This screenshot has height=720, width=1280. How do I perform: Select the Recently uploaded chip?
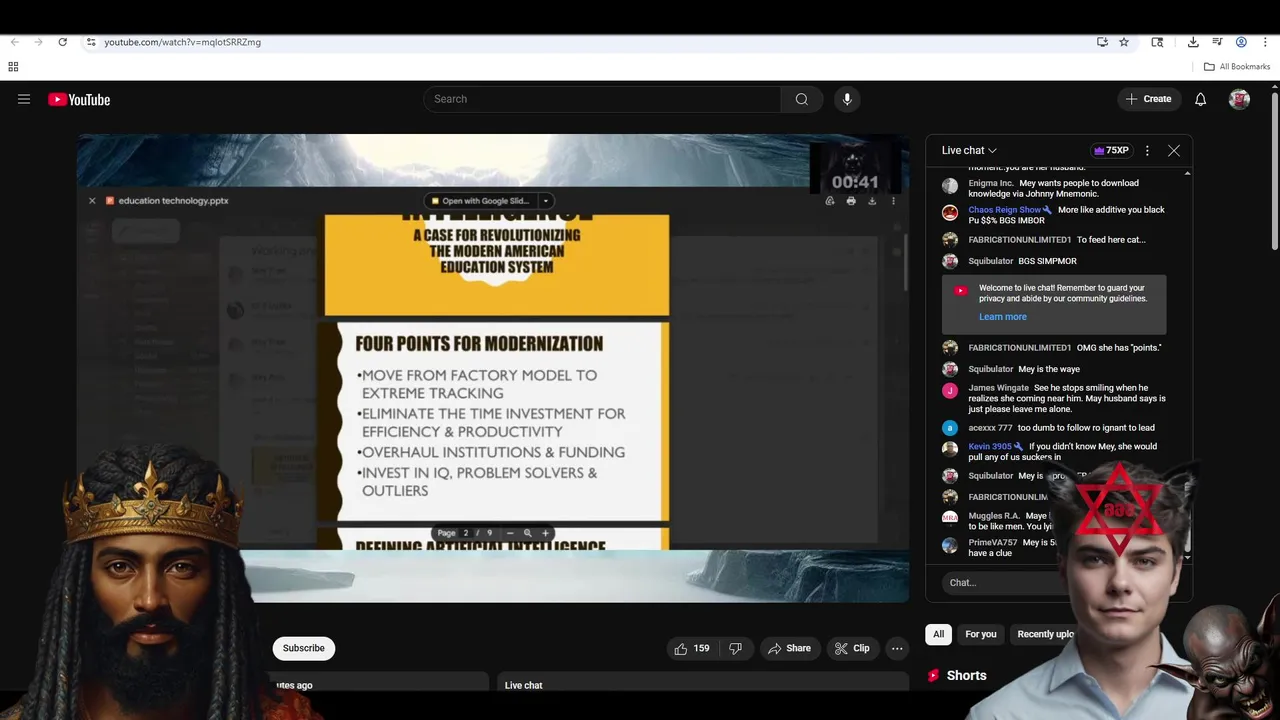point(1045,634)
